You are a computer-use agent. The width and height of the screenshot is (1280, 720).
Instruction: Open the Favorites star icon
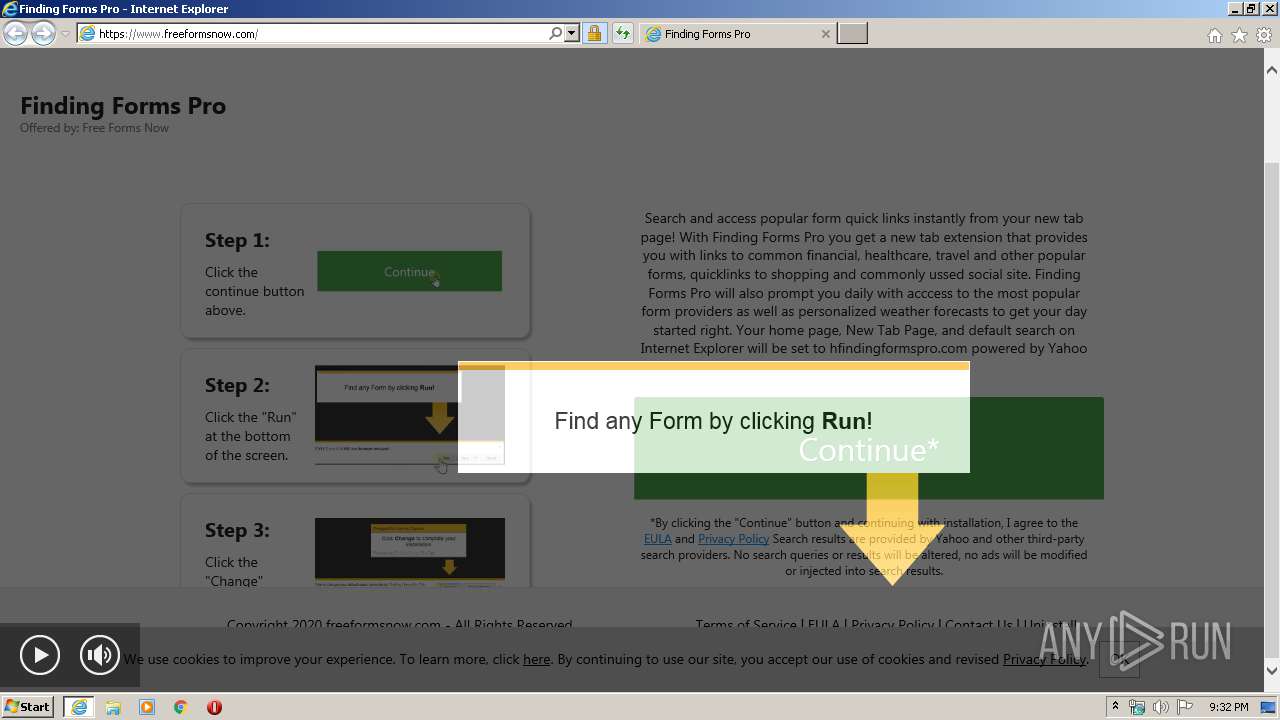(x=1239, y=35)
